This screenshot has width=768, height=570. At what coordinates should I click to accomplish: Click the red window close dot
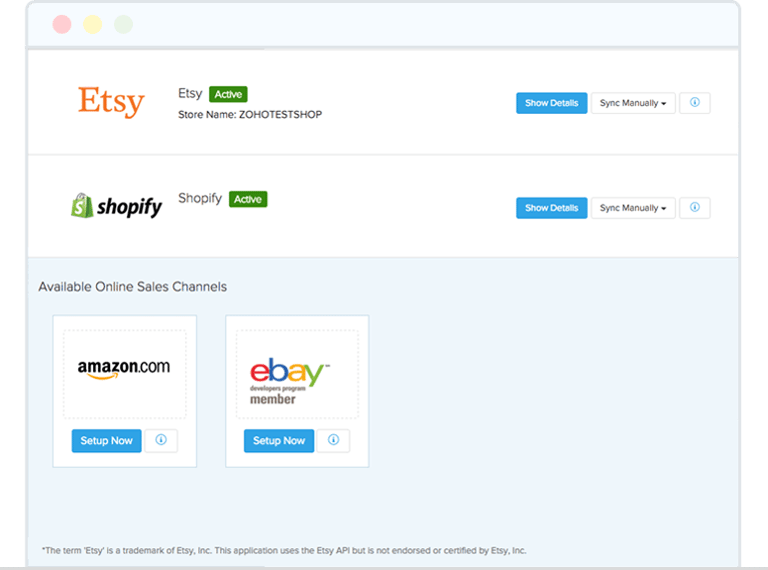62,24
